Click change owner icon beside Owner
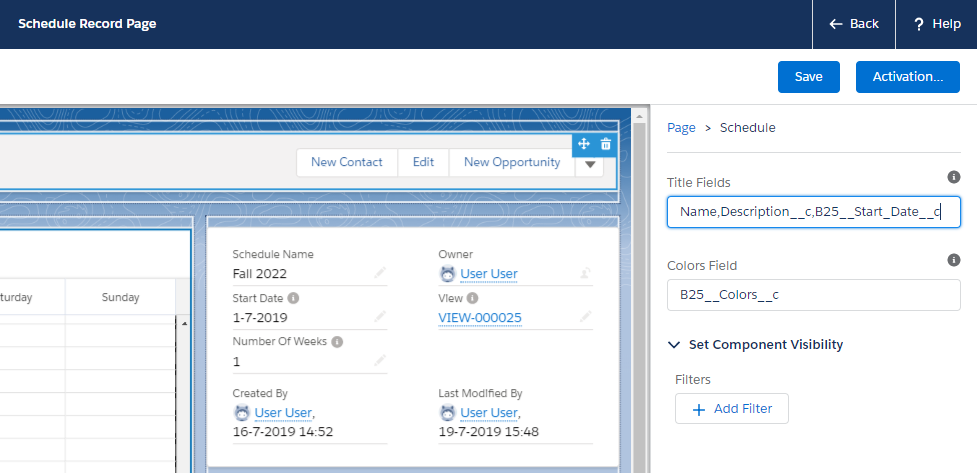Image resolution: width=977 pixels, height=473 pixels. click(585, 272)
